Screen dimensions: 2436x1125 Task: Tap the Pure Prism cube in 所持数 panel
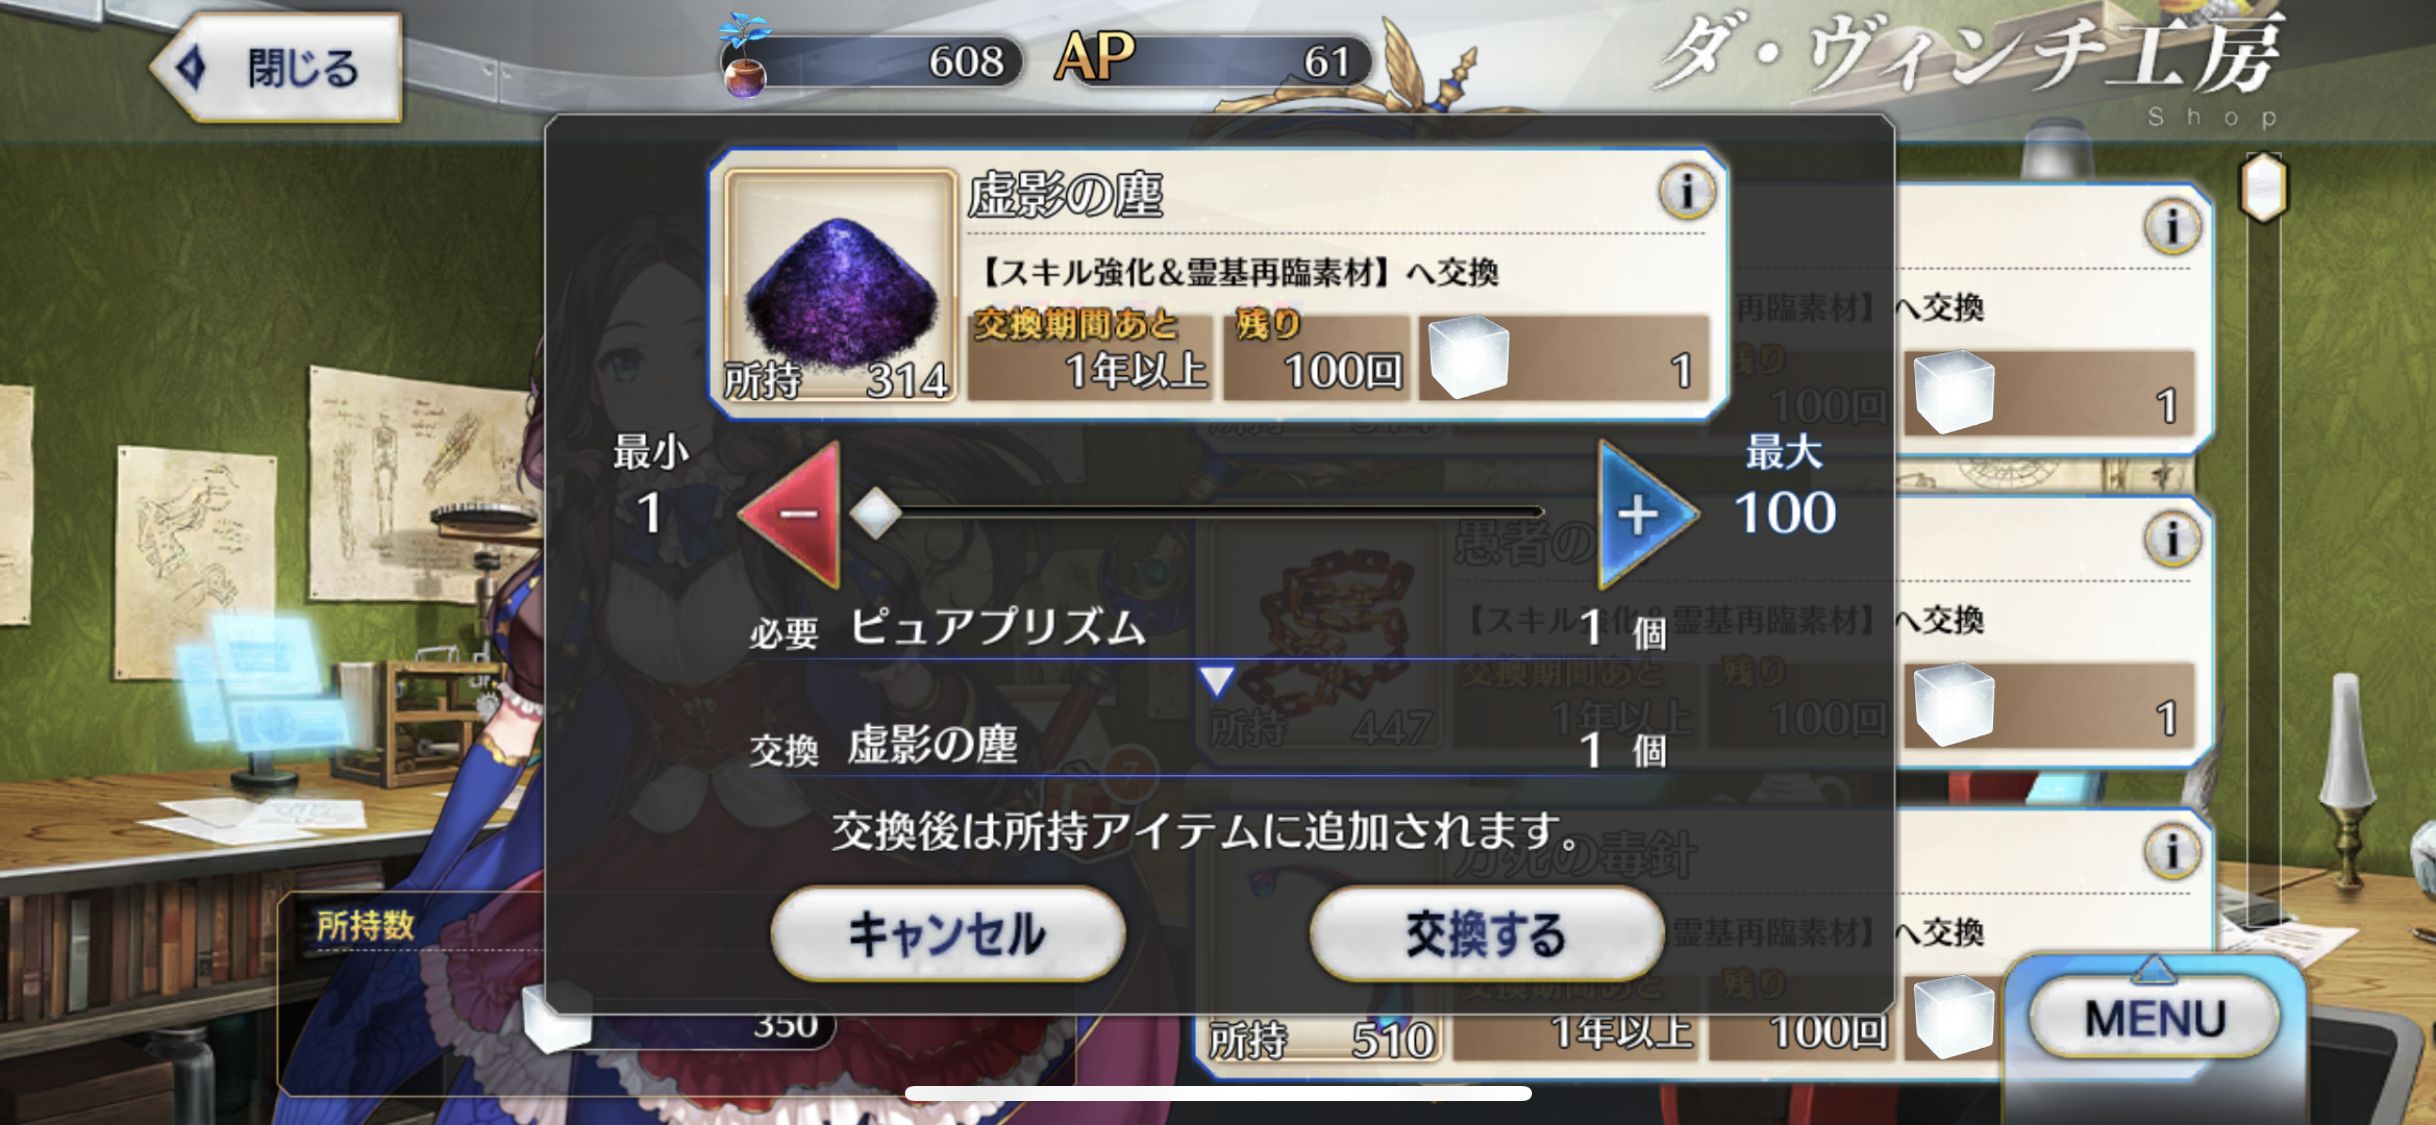[x=557, y=1016]
